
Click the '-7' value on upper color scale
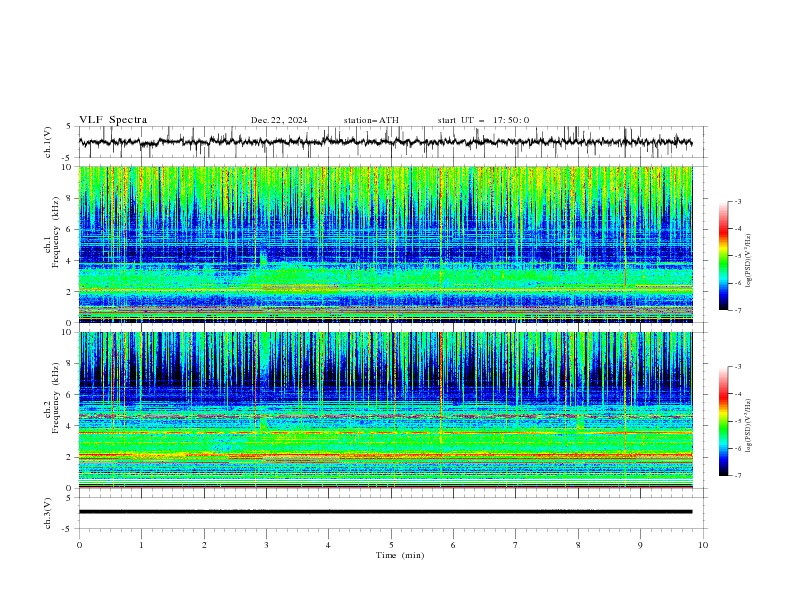pos(738,310)
